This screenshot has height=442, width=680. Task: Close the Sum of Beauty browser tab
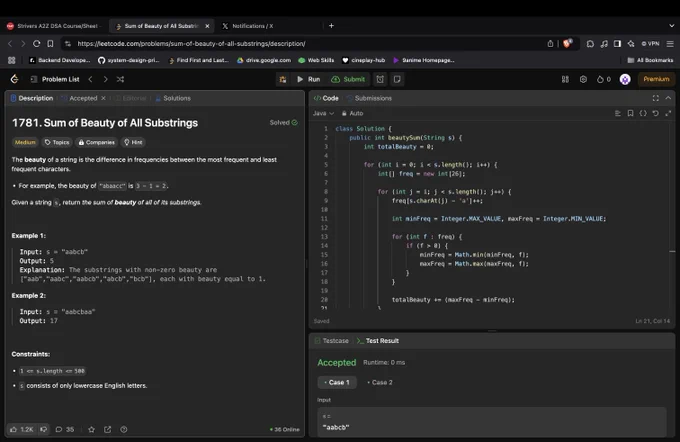pyautogui.click(x=207, y=26)
